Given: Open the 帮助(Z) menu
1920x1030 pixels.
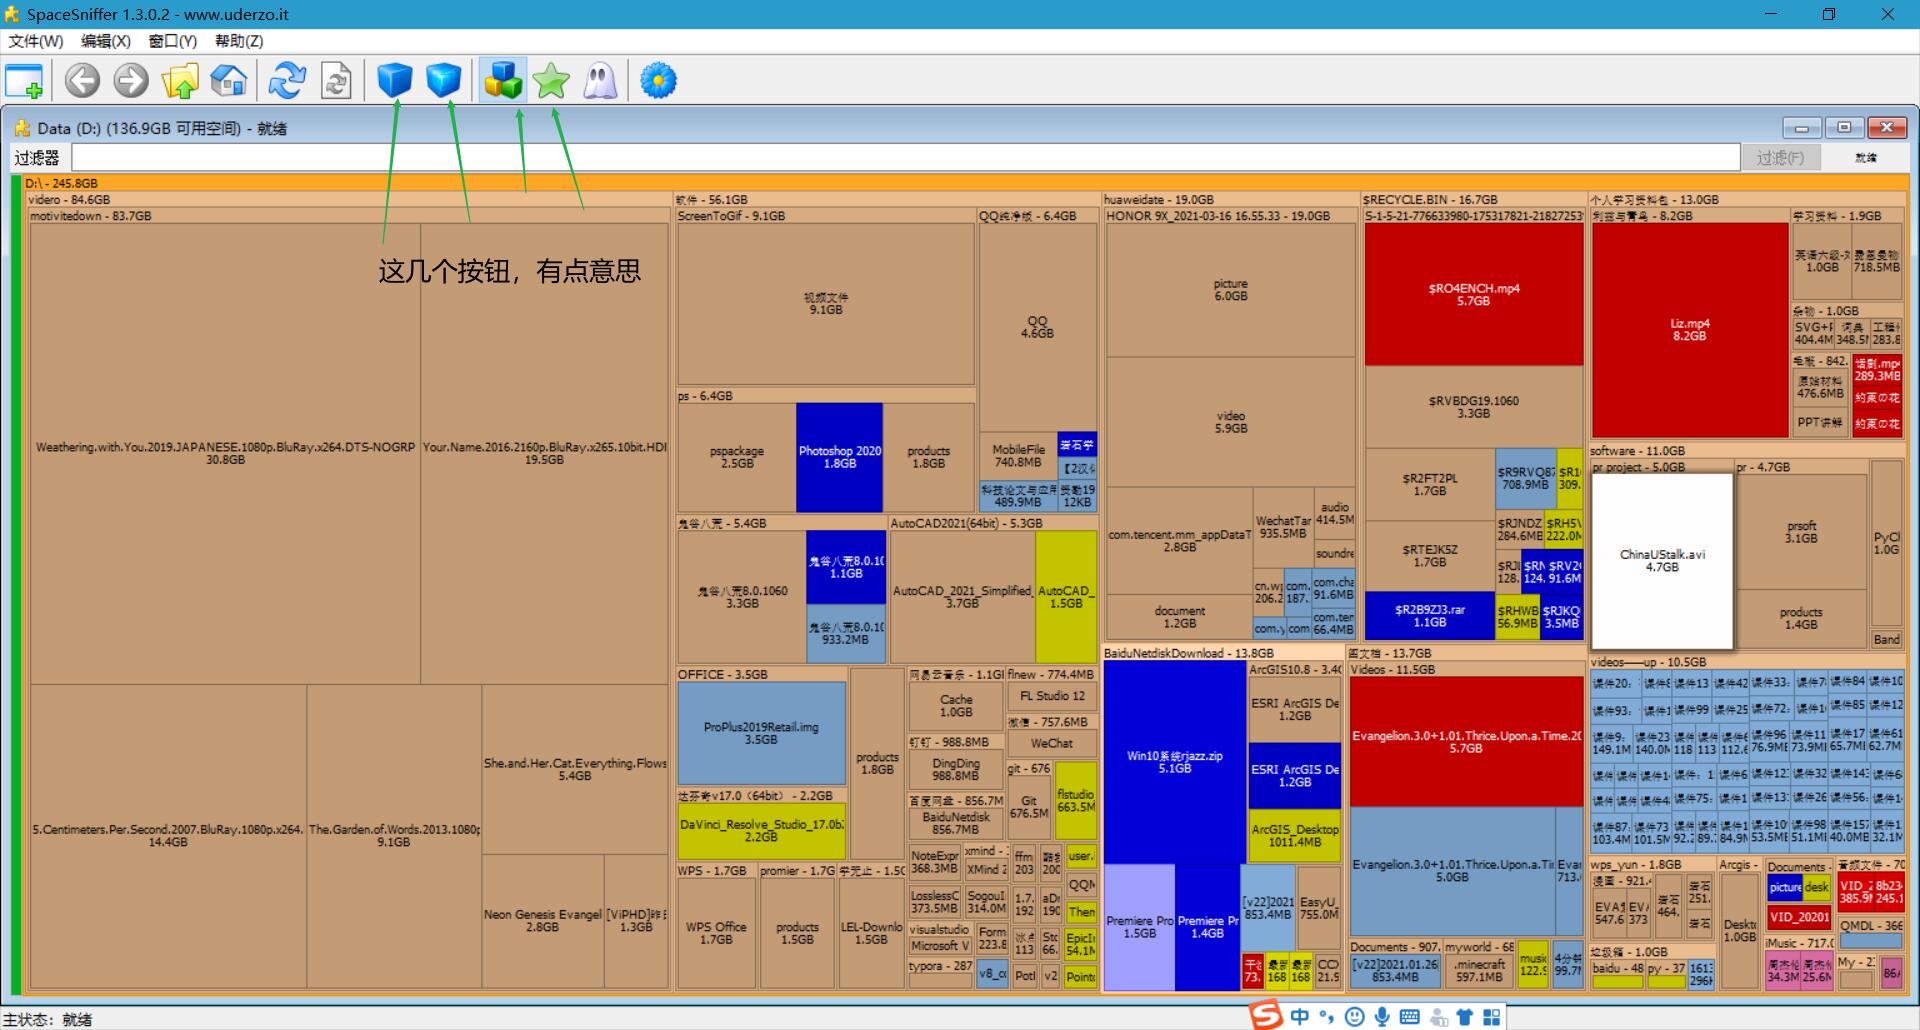Looking at the screenshot, I should [239, 41].
